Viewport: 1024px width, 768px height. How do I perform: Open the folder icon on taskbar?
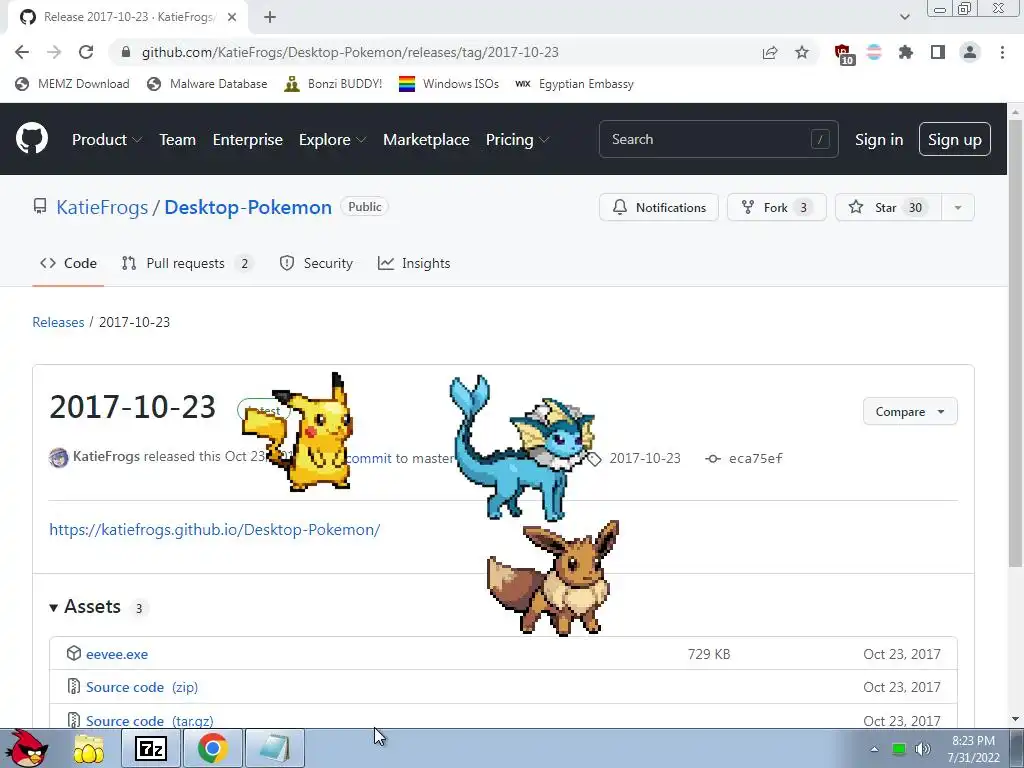[x=88, y=748]
